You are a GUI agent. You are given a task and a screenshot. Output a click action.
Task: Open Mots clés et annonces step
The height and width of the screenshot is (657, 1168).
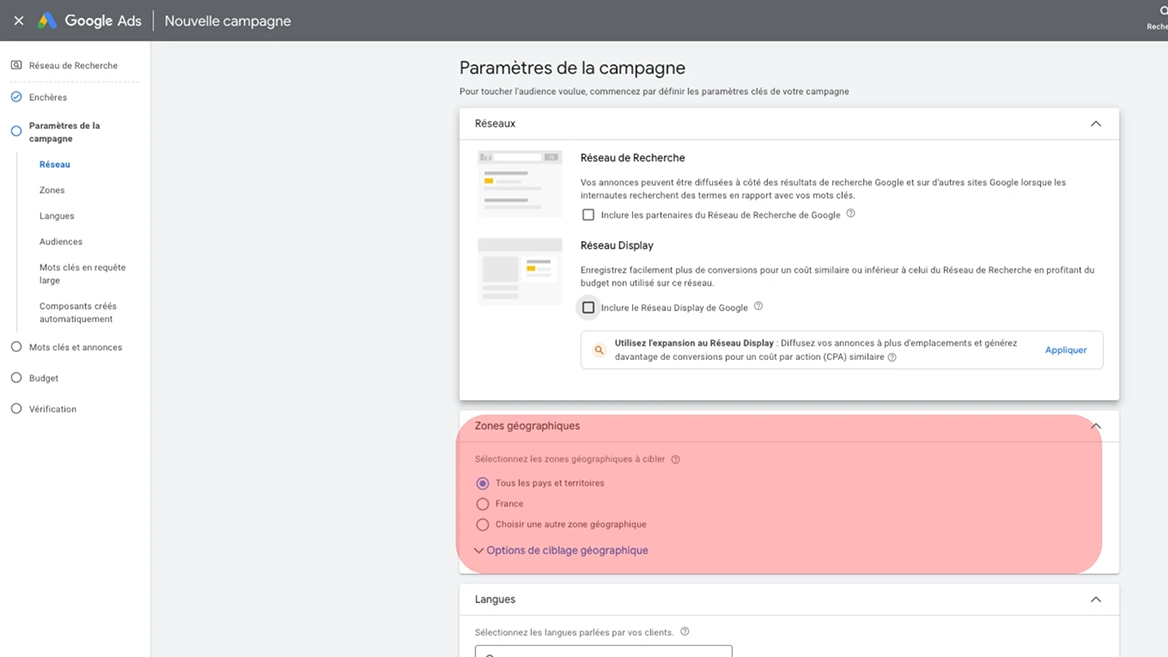pos(75,347)
